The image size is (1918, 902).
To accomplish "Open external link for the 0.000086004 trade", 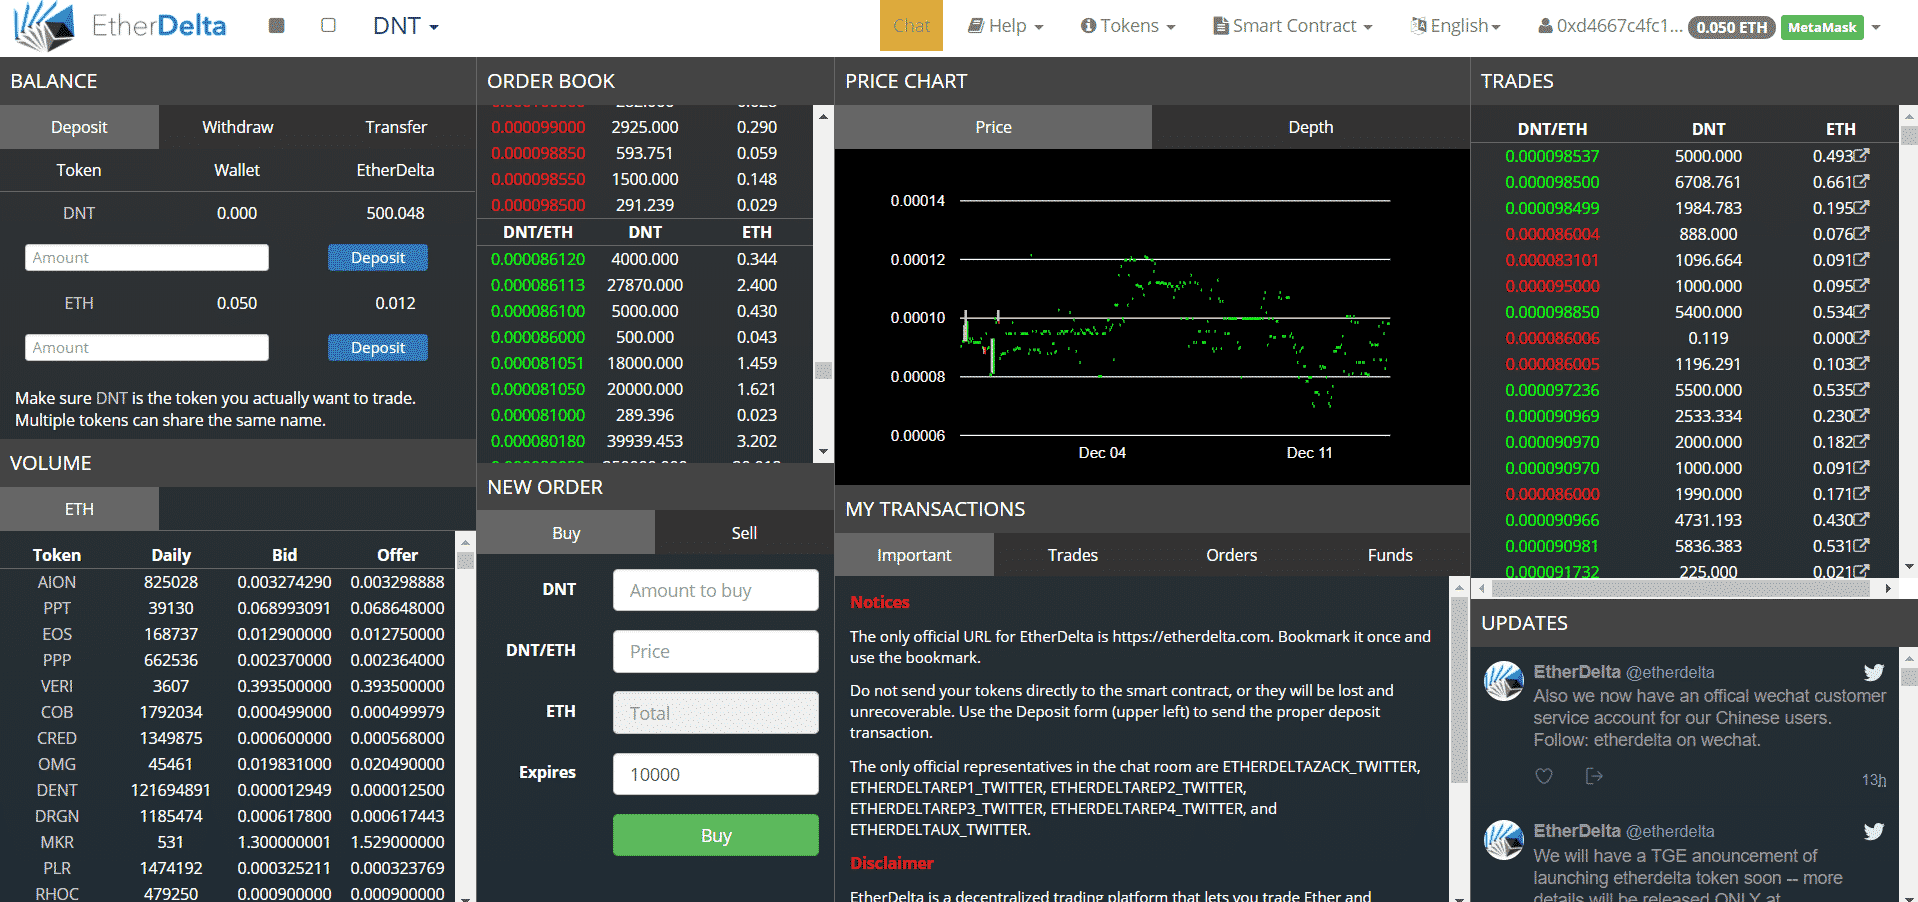I will click(x=1862, y=233).
